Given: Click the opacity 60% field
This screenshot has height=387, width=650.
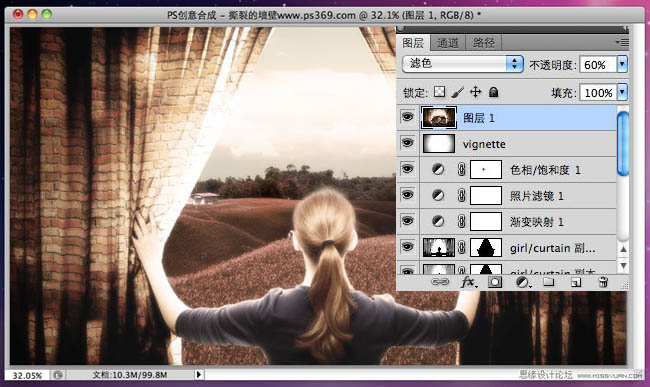Looking at the screenshot, I should tap(598, 65).
